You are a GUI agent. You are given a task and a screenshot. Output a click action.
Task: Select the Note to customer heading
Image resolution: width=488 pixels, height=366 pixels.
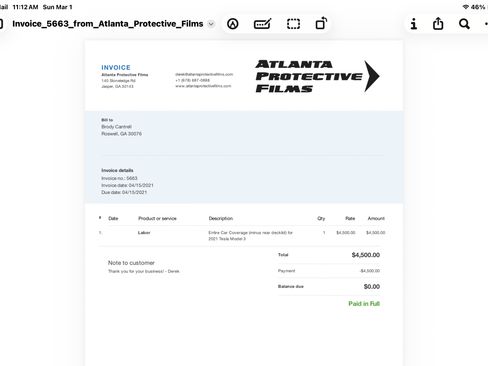[x=131, y=263]
